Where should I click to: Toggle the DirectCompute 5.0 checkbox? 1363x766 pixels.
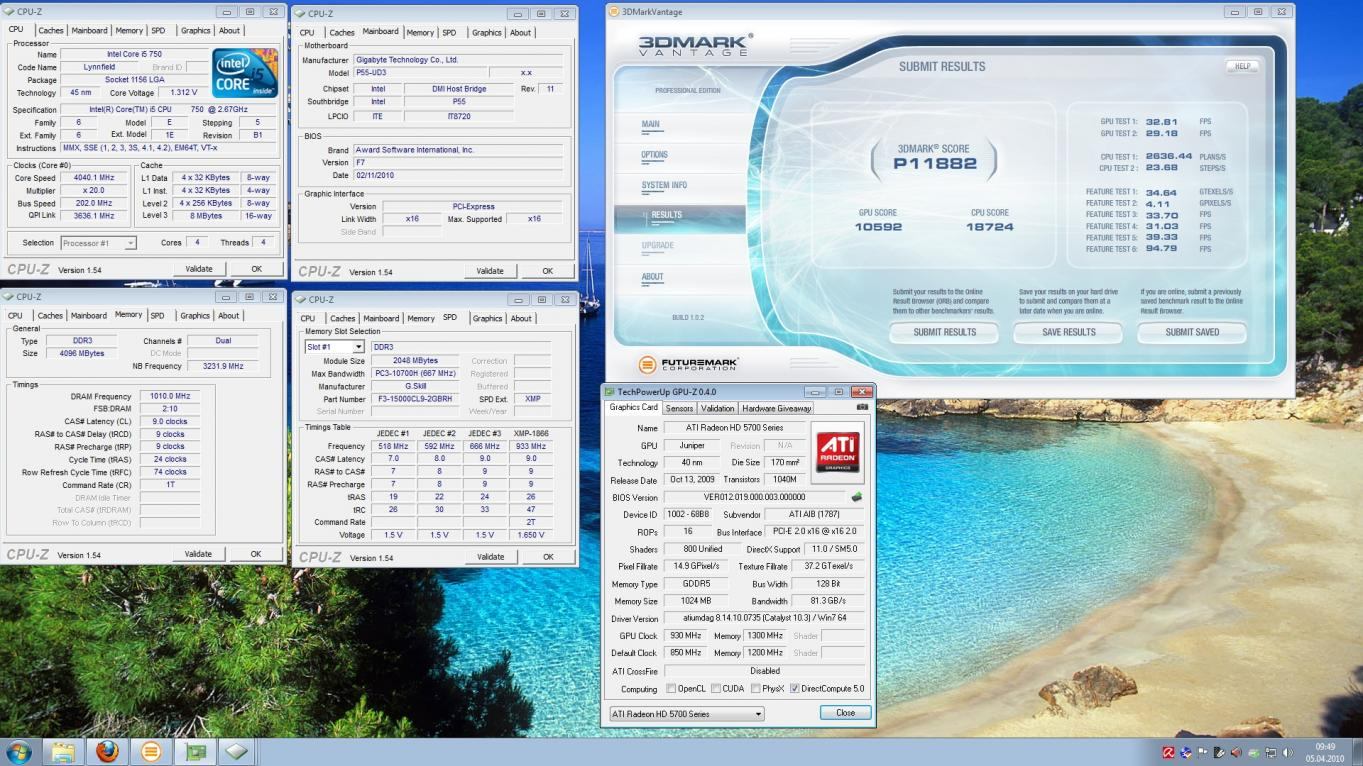pos(795,689)
